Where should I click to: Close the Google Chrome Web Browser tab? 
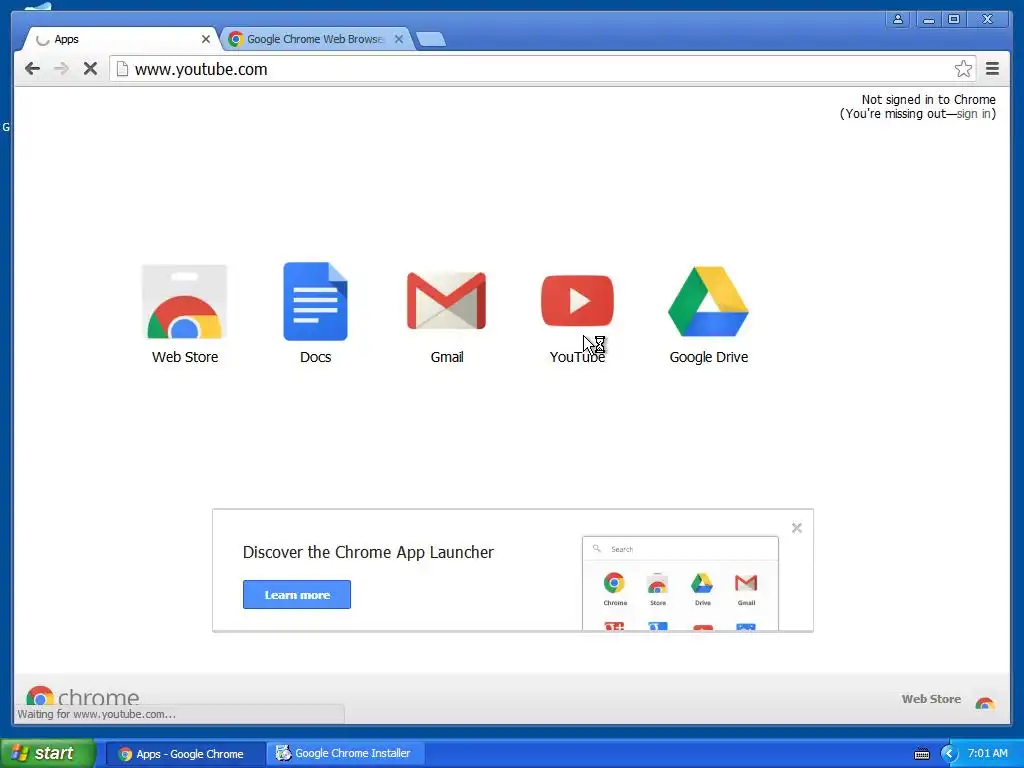pos(398,39)
